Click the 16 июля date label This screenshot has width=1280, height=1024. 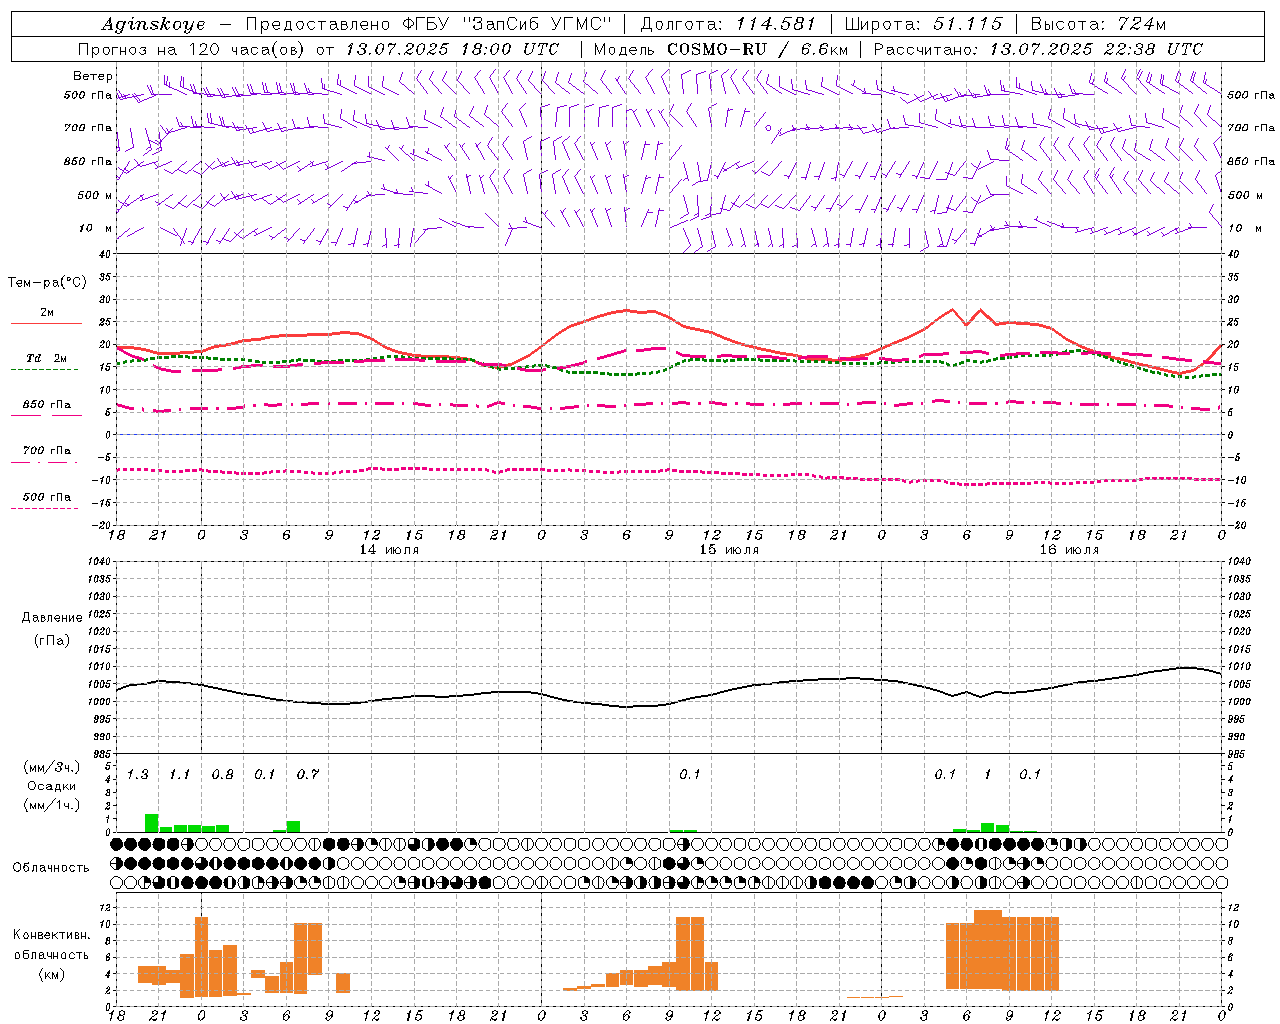(1069, 550)
